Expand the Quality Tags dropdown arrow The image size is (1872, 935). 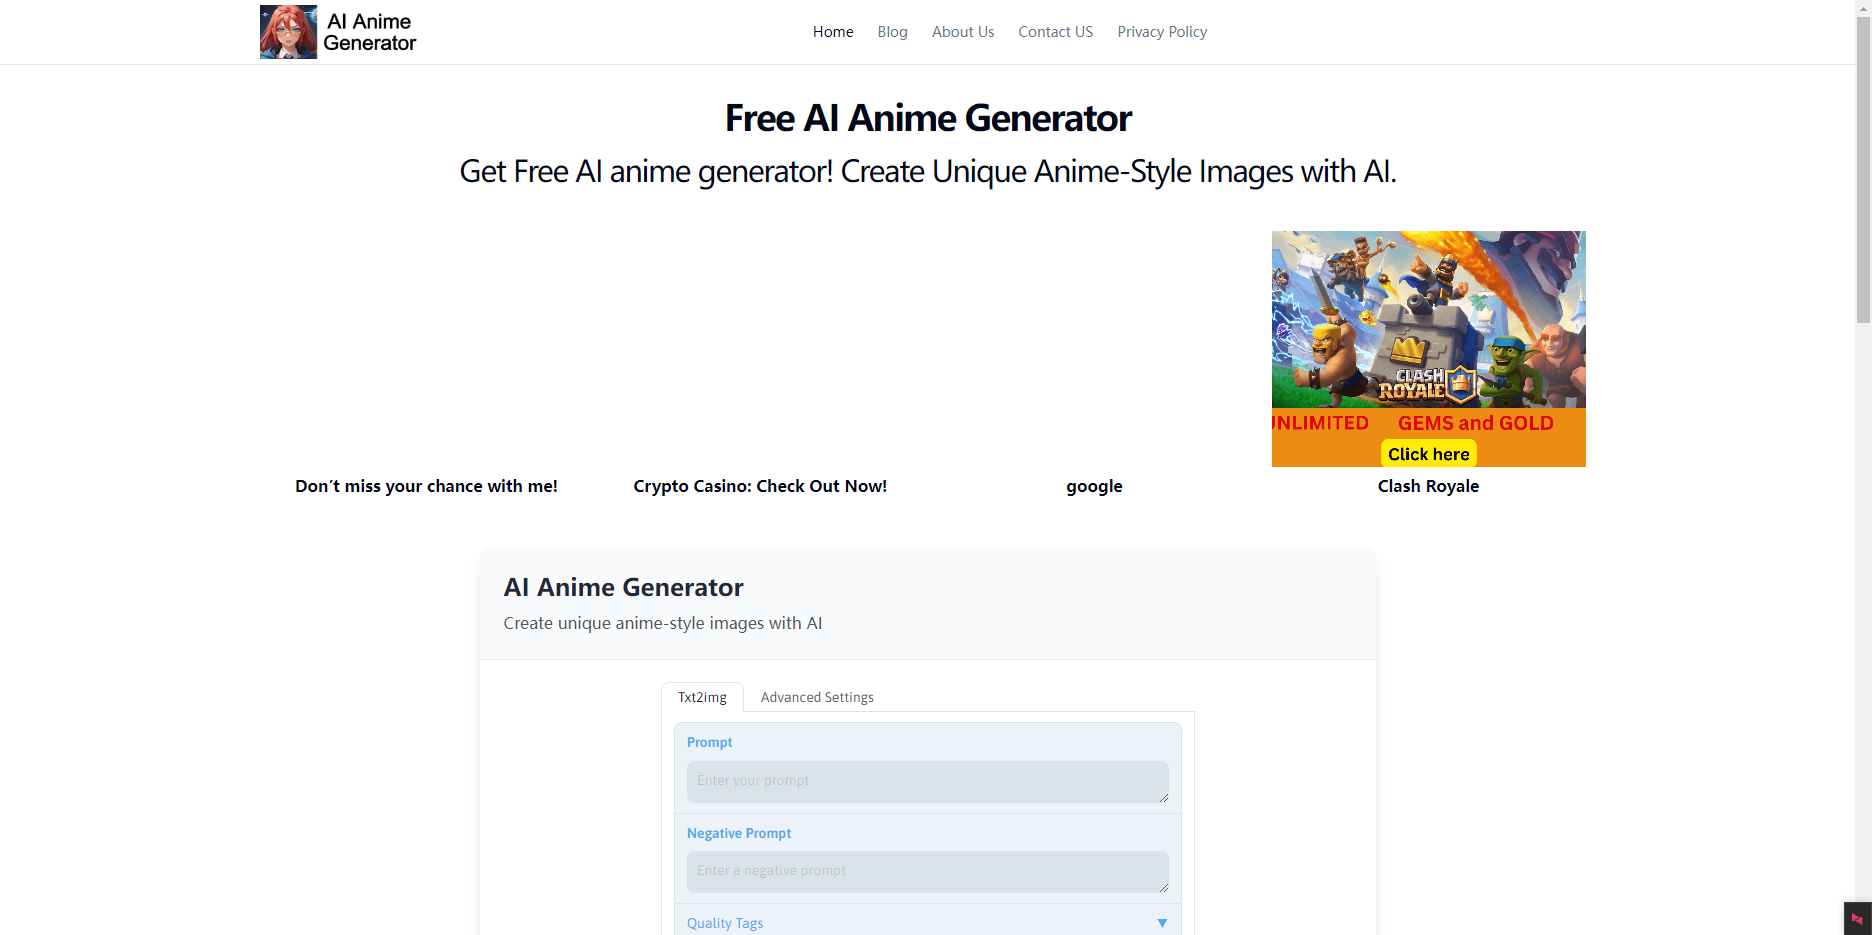coord(1162,923)
